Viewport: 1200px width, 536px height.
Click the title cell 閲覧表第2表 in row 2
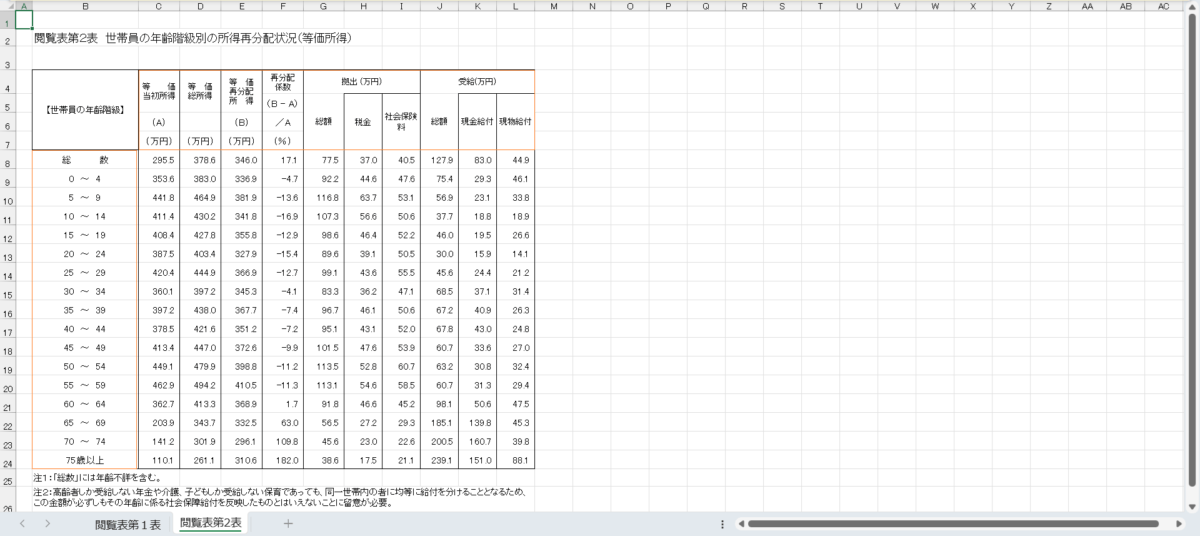tap(190, 38)
